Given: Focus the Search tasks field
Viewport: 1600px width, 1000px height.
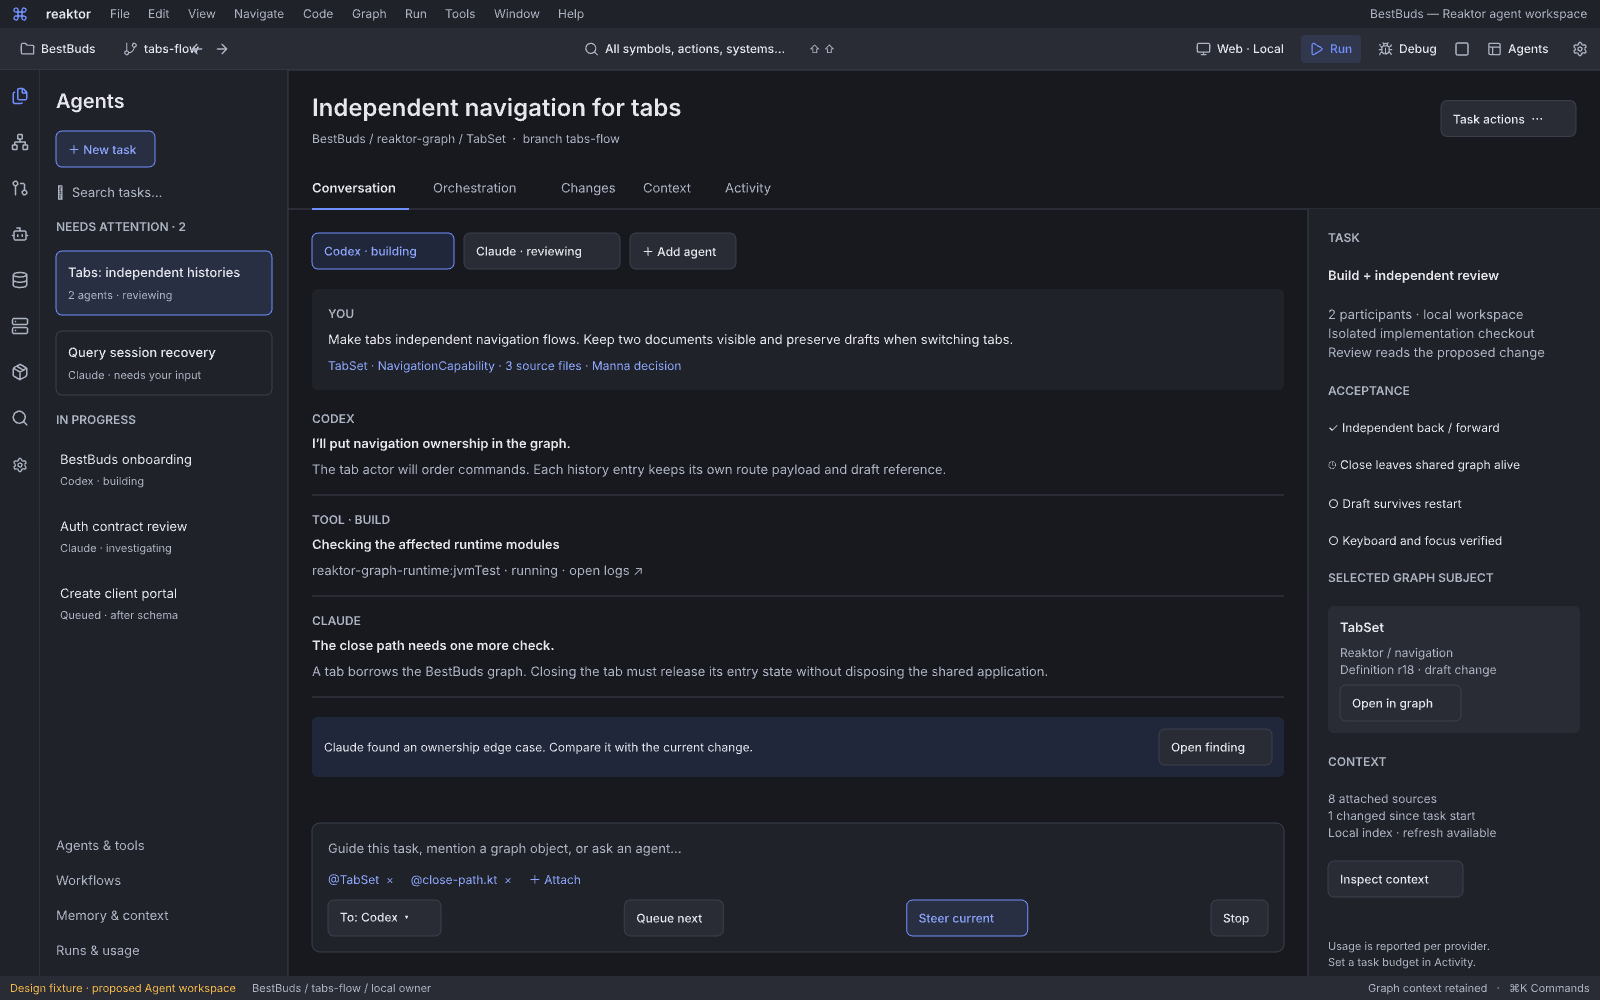Looking at the screenshot, I should click(164, 192).
